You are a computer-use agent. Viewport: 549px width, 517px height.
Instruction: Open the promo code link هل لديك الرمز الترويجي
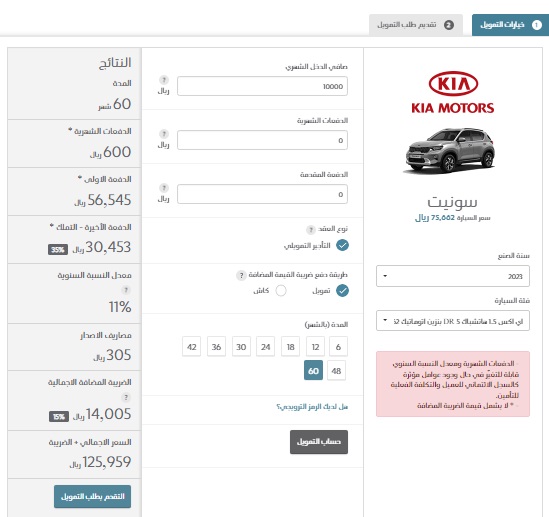pos(312,407)
